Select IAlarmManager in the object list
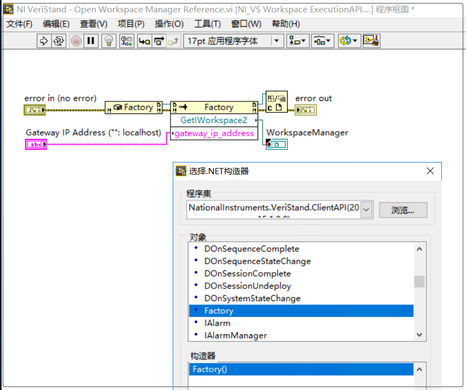Image resolution: width=466 pixels, height=390 pixels. [235, 335]
